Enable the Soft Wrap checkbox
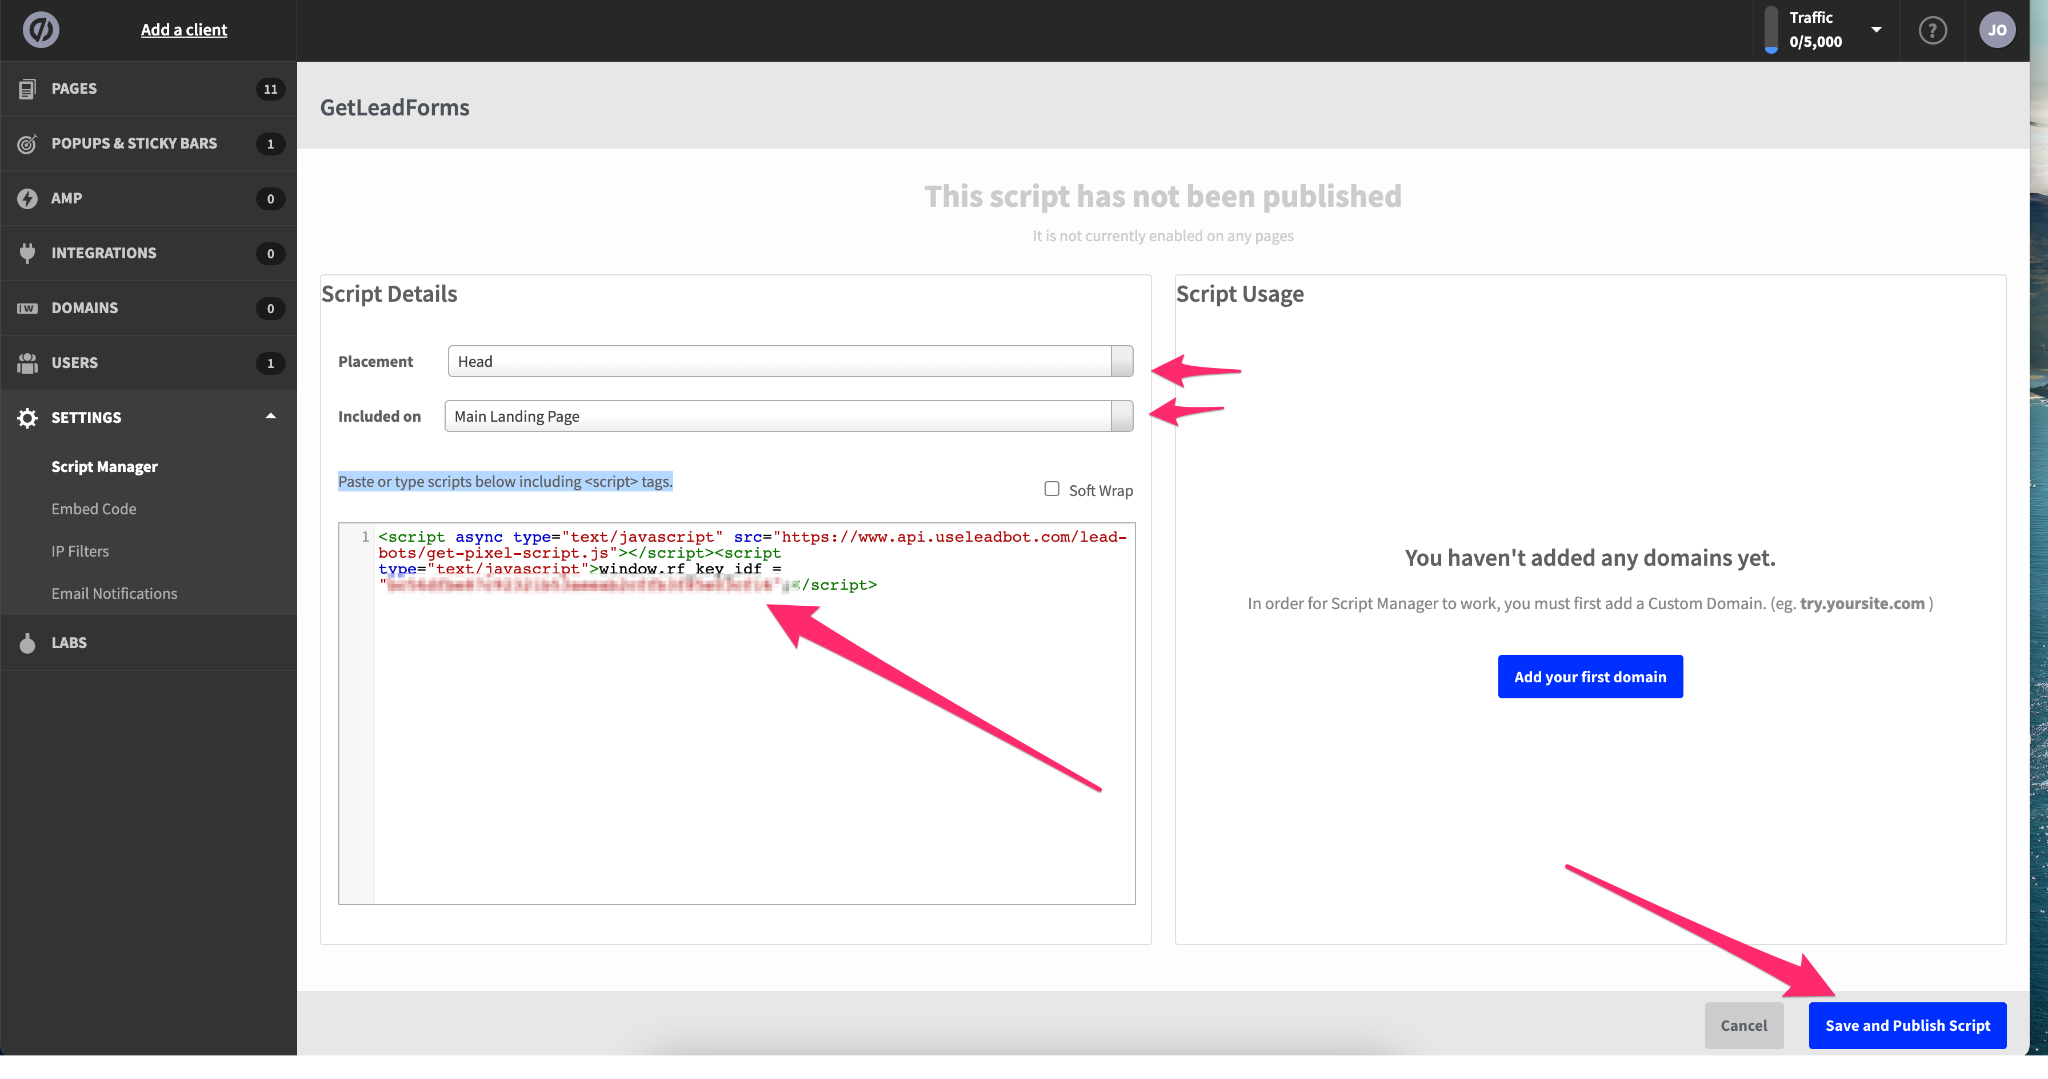This screenshot has height=1079, width=2048. tap(1052, 489)
